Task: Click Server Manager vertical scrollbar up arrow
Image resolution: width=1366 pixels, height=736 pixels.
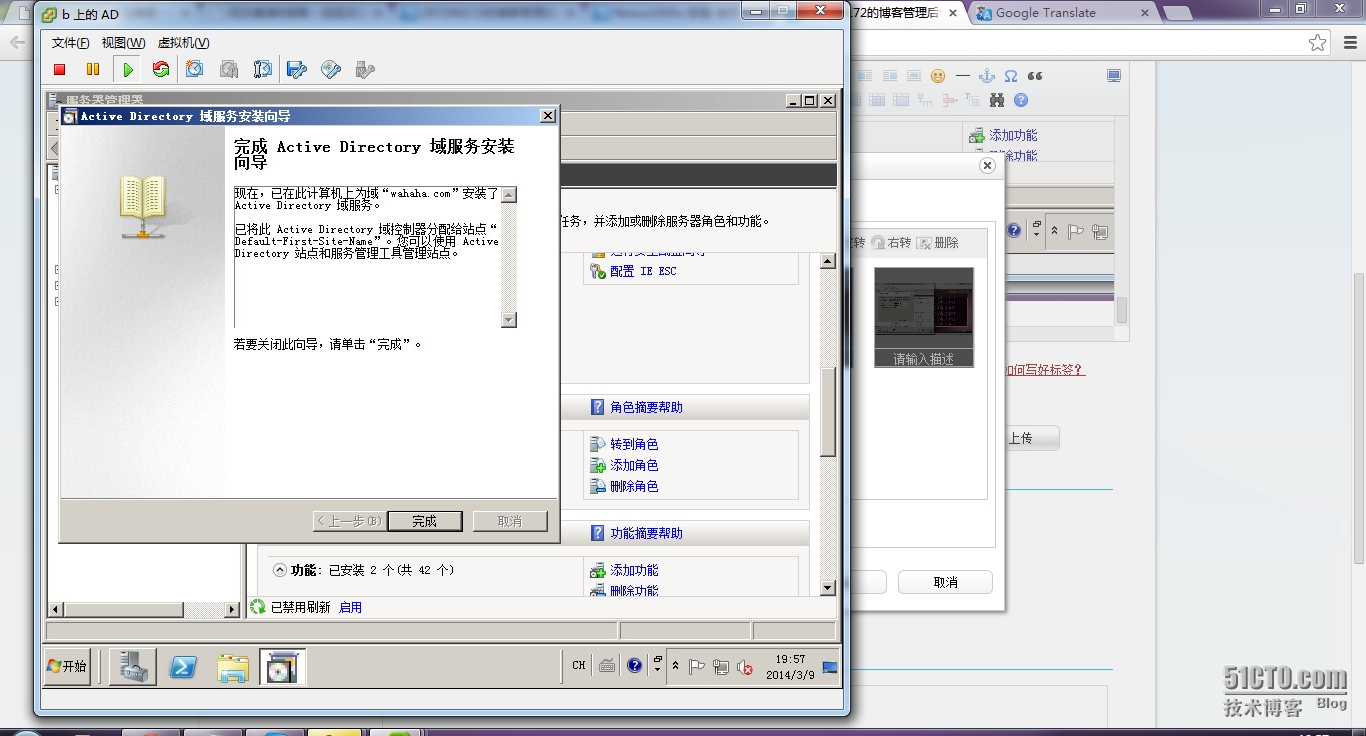Action: pos(827,262)
